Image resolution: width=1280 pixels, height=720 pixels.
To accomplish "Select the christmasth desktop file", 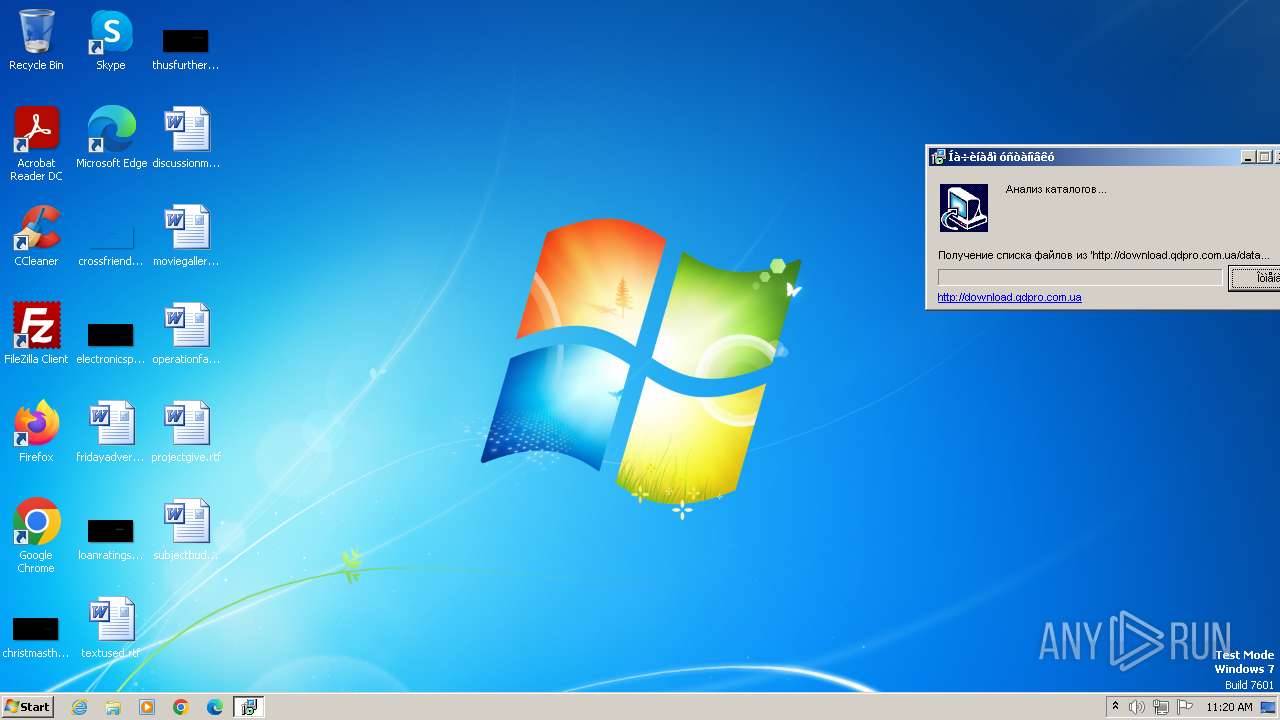I will point(35,636).
